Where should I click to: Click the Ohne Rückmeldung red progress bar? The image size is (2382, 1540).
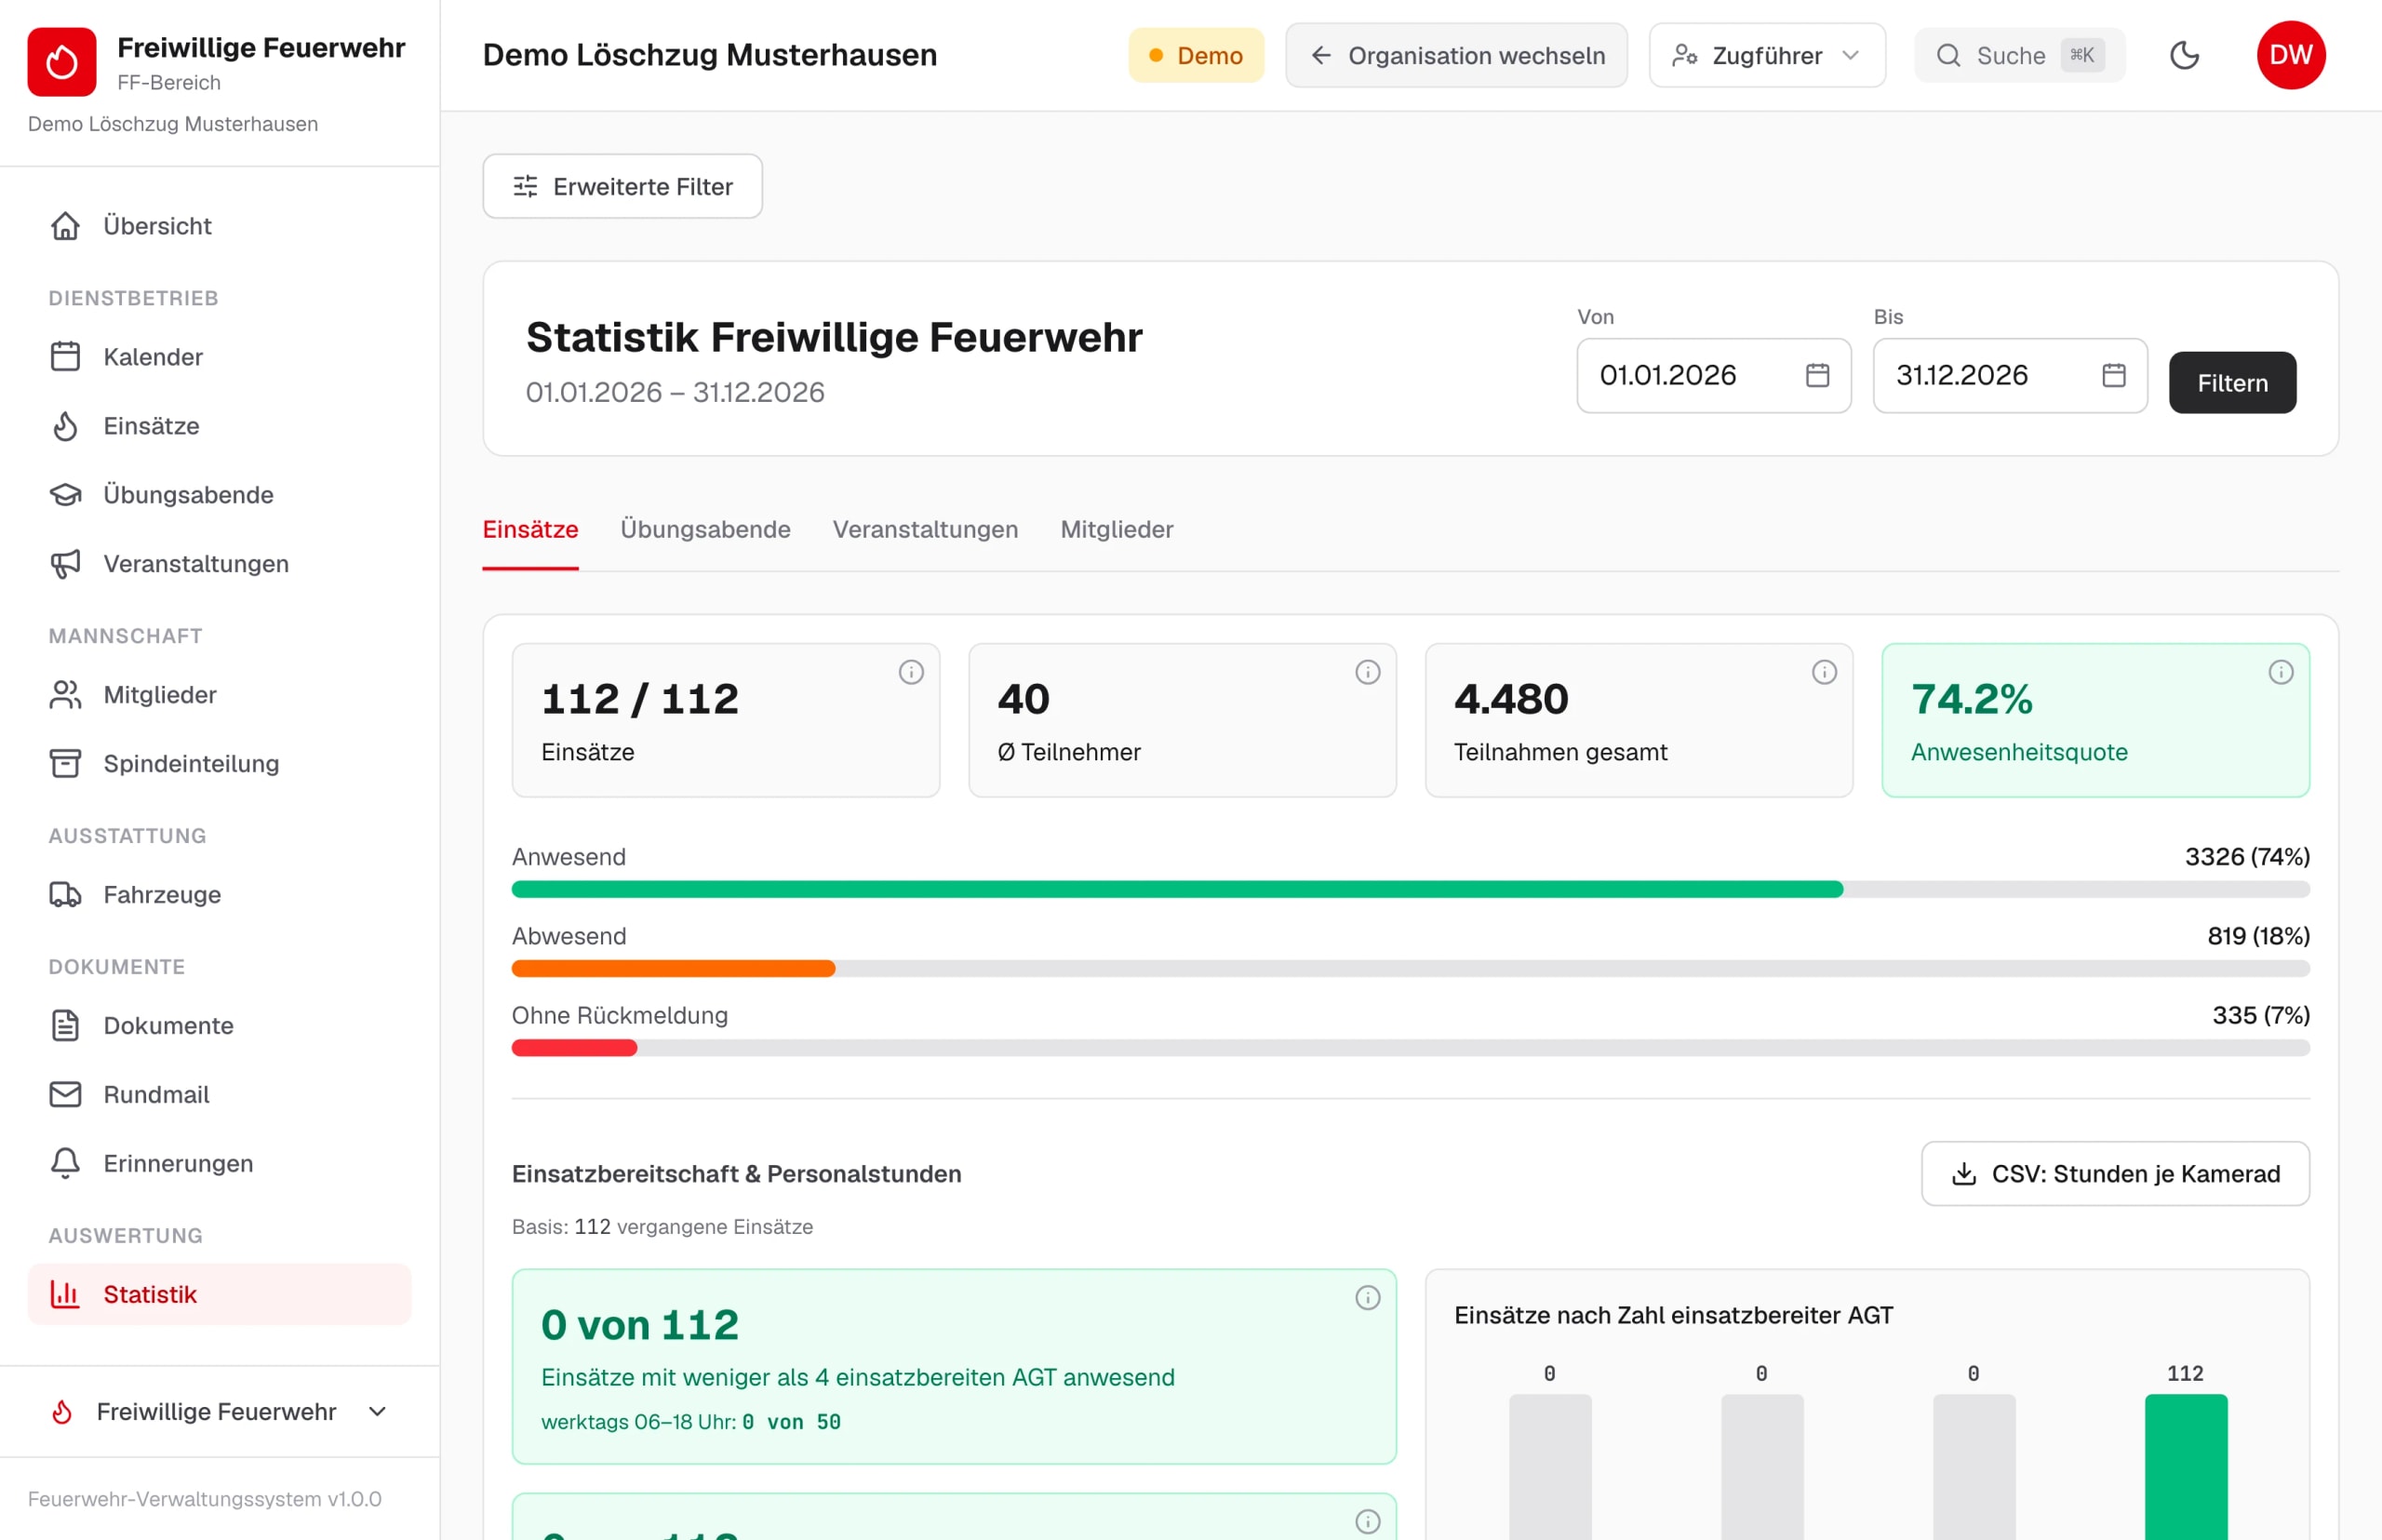[x=574, y=1048]
